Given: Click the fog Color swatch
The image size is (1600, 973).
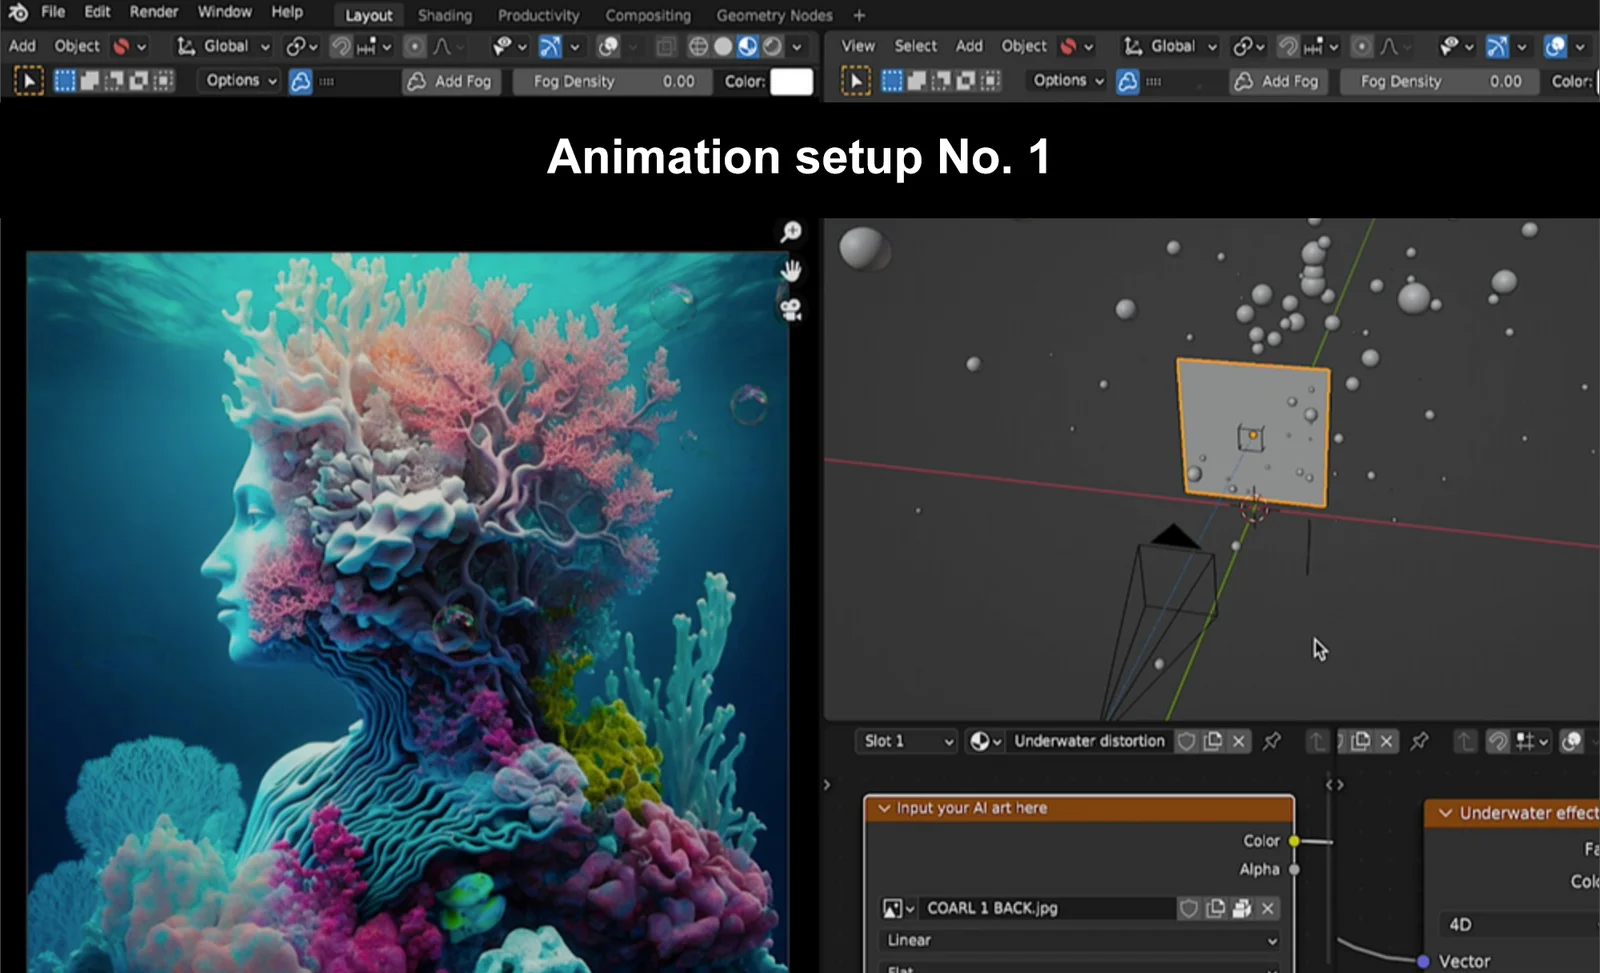Looking at the screenshot, I should click(789, 81).
